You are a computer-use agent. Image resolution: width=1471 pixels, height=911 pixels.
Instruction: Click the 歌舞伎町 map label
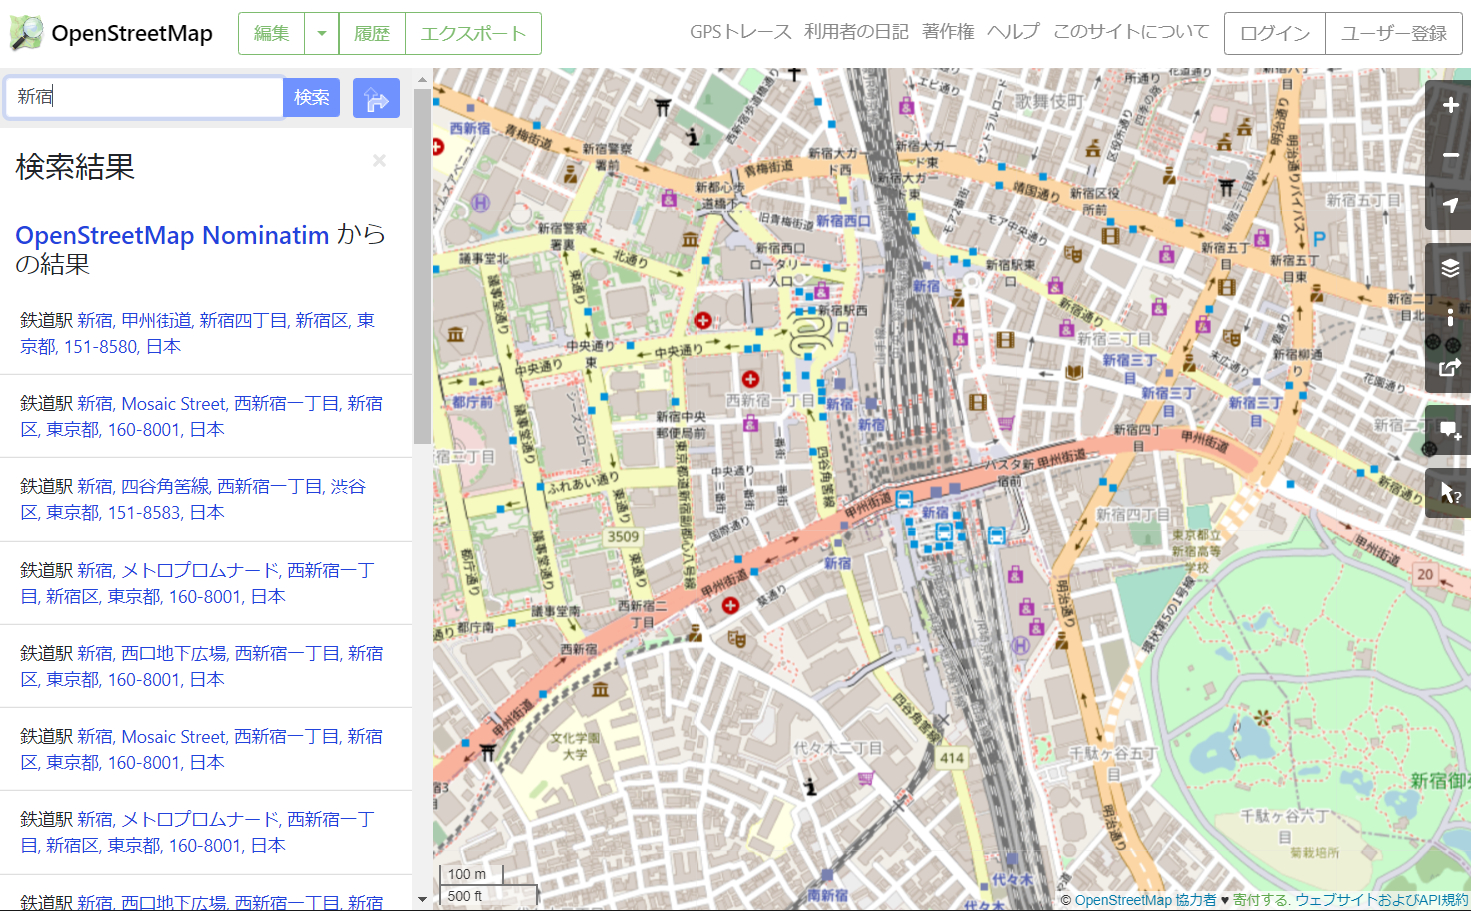[x=1049, y=101]
